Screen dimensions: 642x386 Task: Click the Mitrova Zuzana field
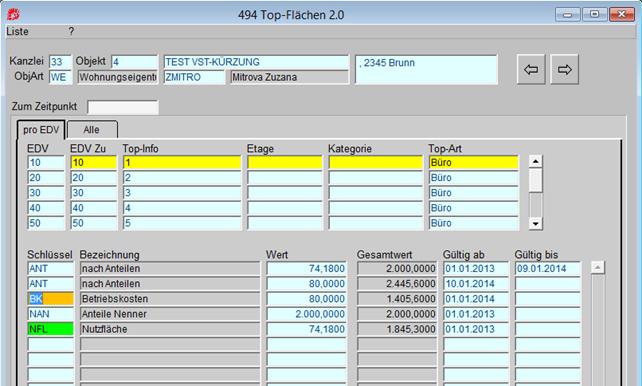point(289,77)
